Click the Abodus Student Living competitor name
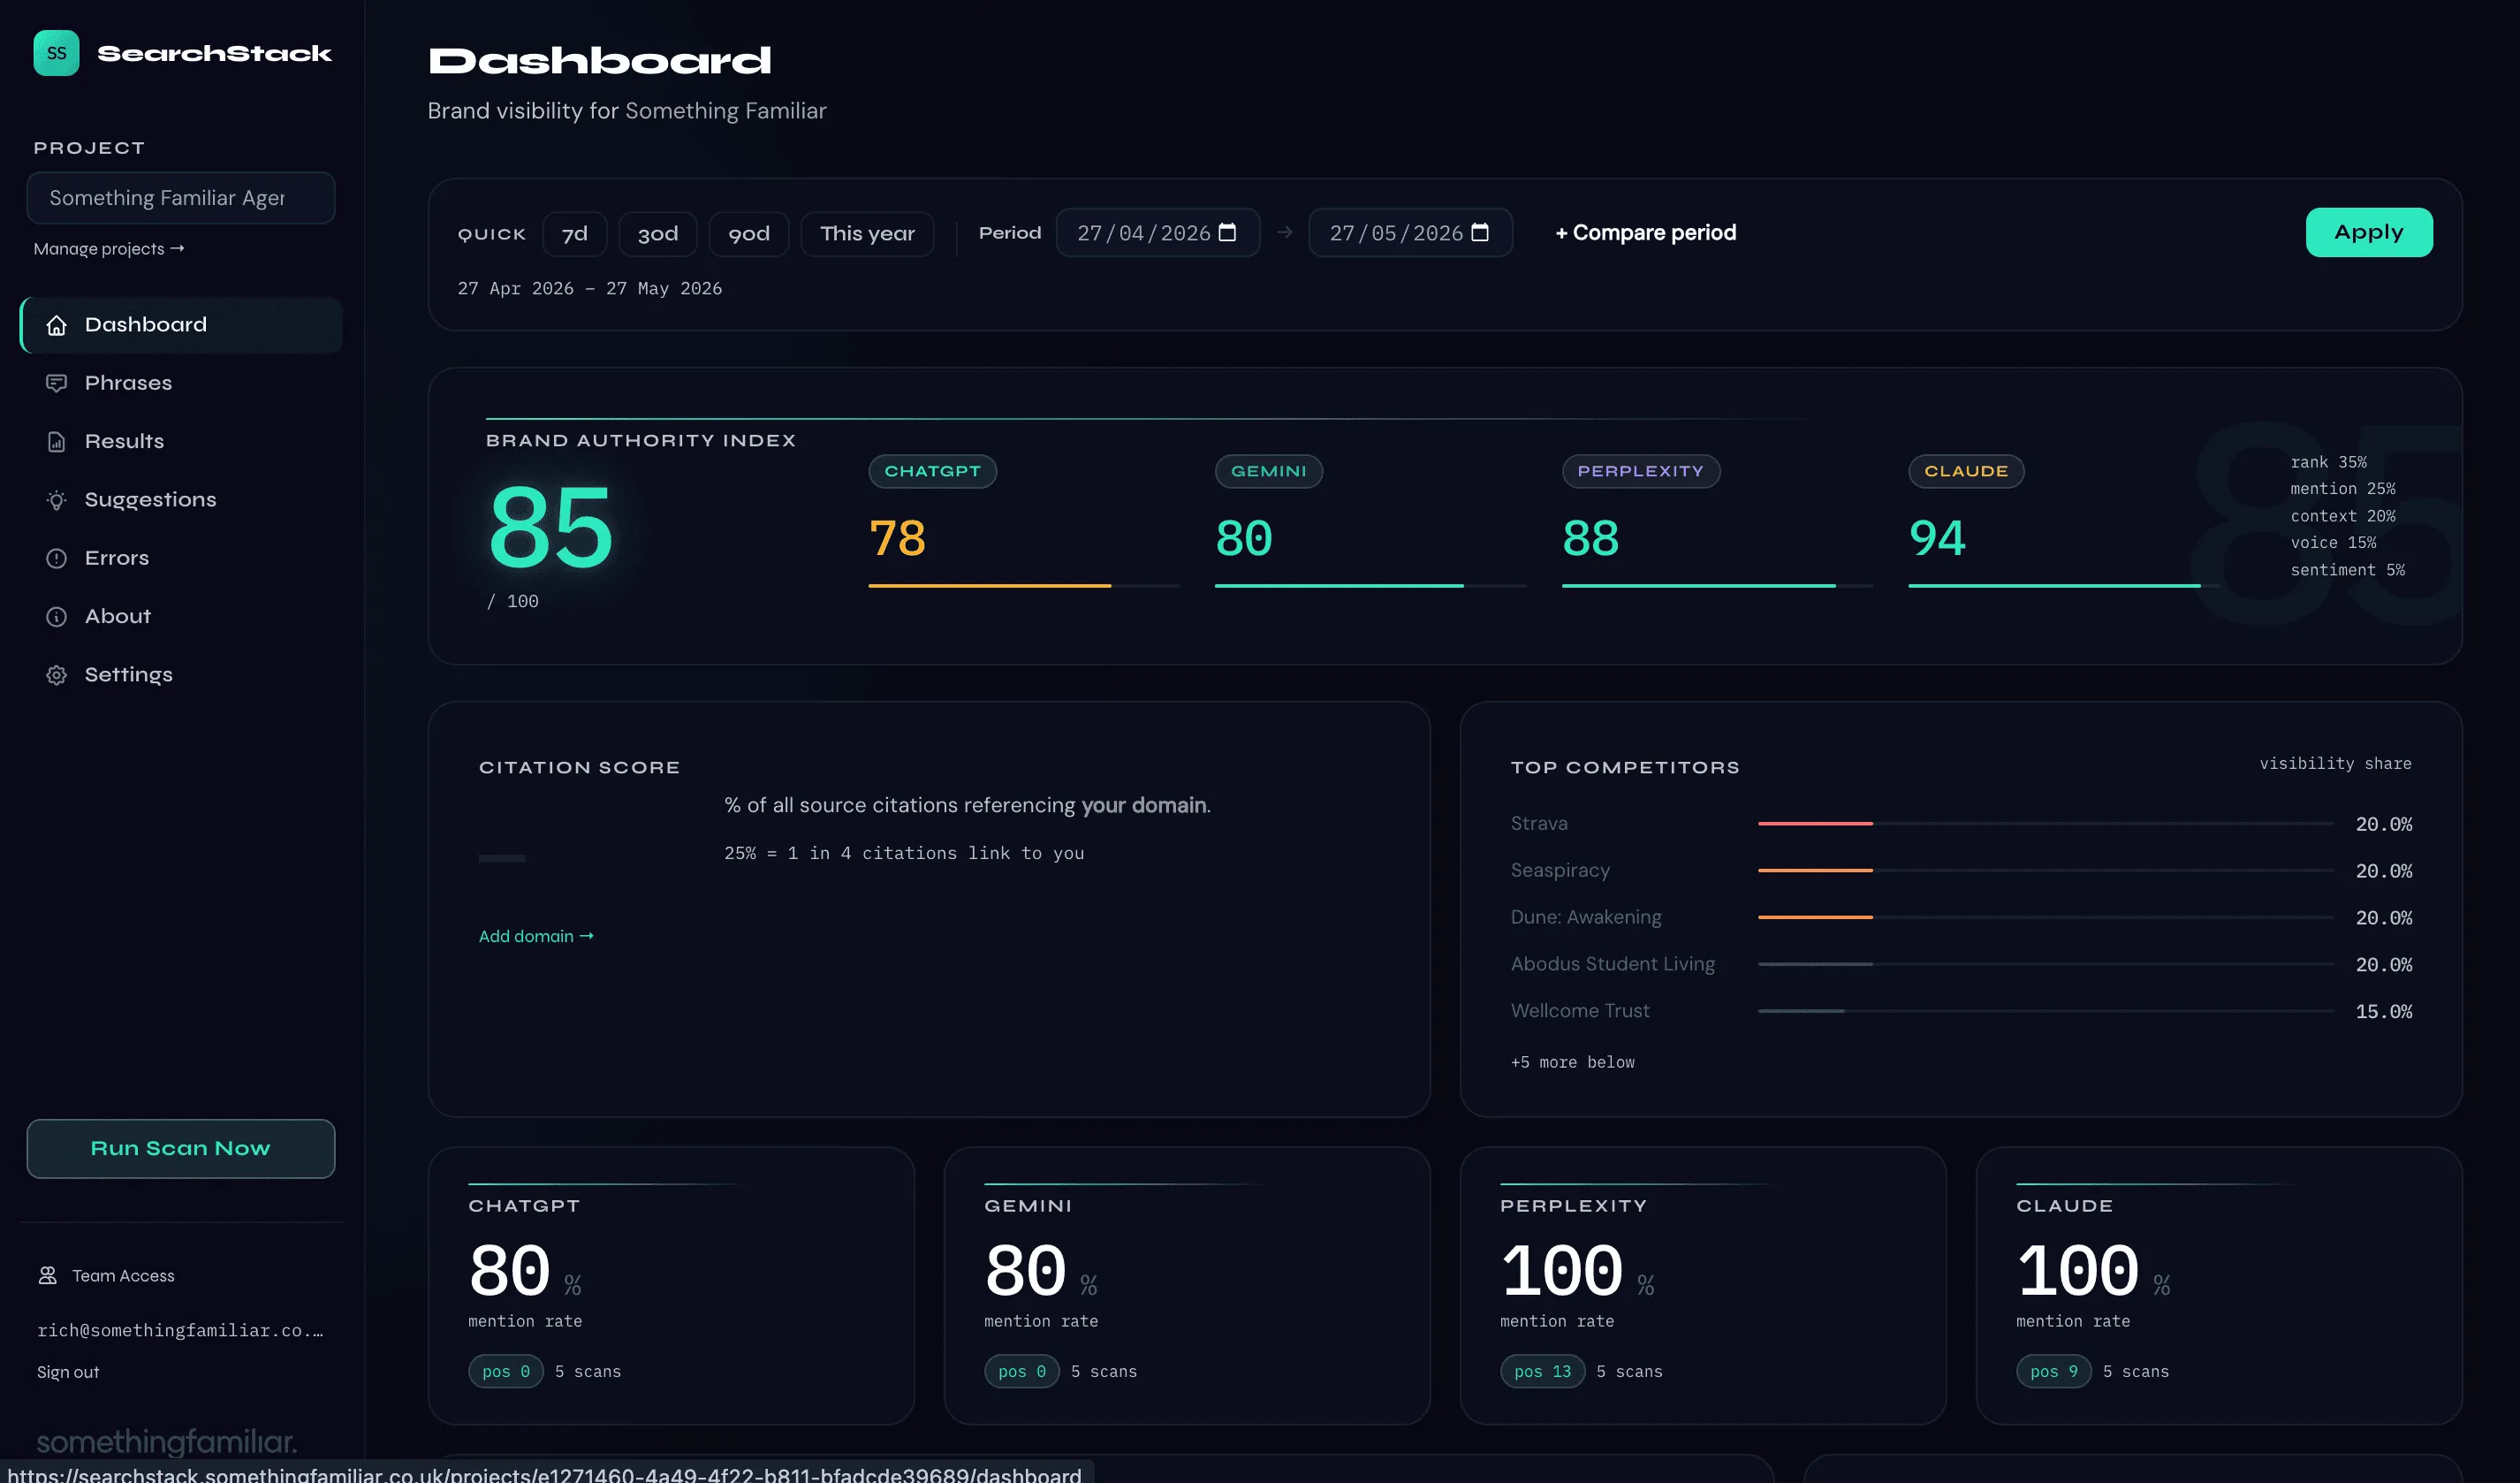2520x1483 pixels. (x=1613, y=964)
